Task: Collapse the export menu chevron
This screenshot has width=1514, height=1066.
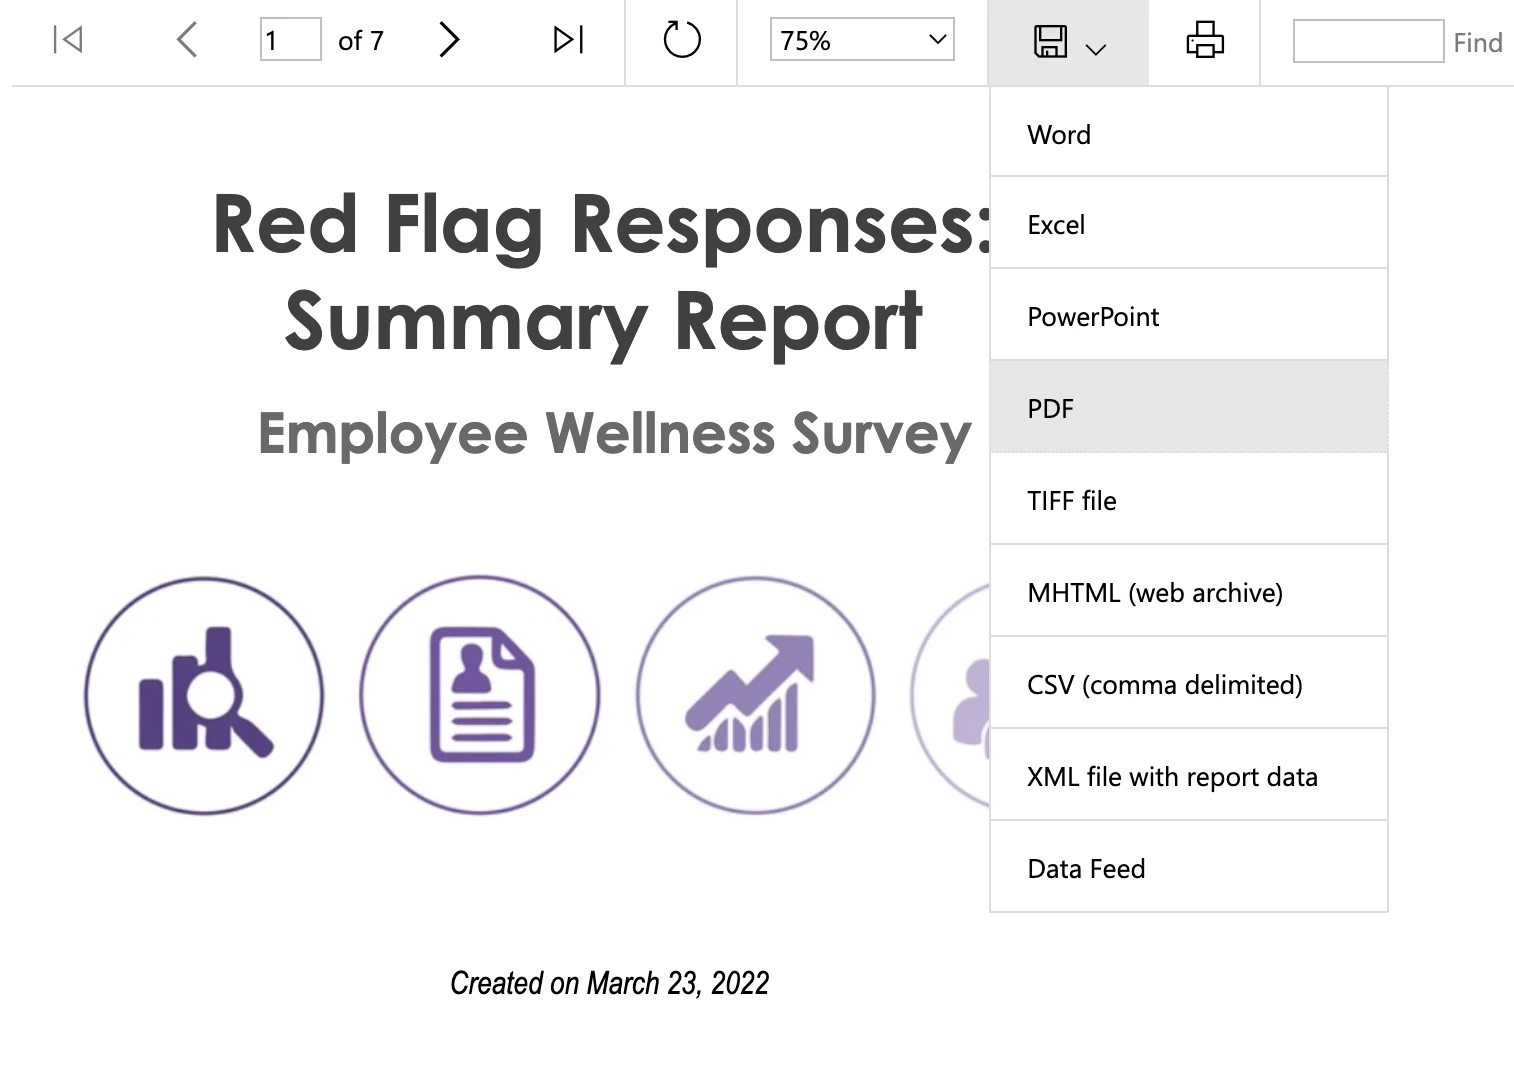Action: (1096, 49)
